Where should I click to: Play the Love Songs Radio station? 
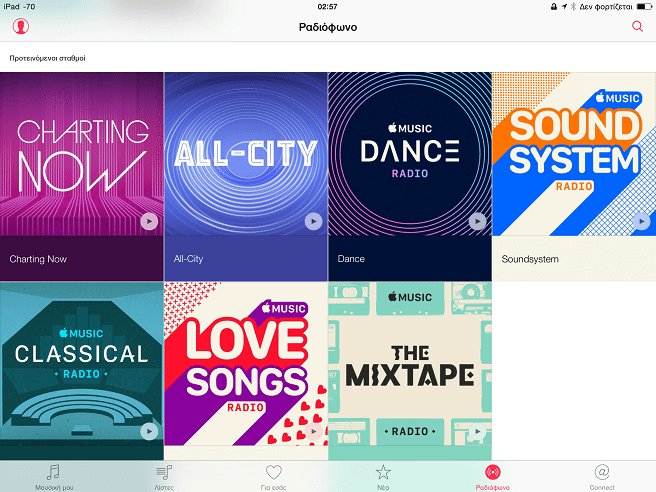coord(313,431)
